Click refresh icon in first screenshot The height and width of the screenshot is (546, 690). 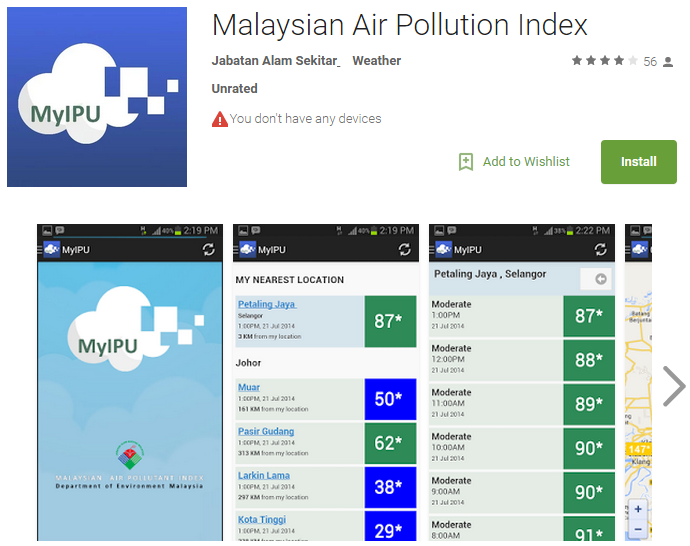click(x=209, y=249)
